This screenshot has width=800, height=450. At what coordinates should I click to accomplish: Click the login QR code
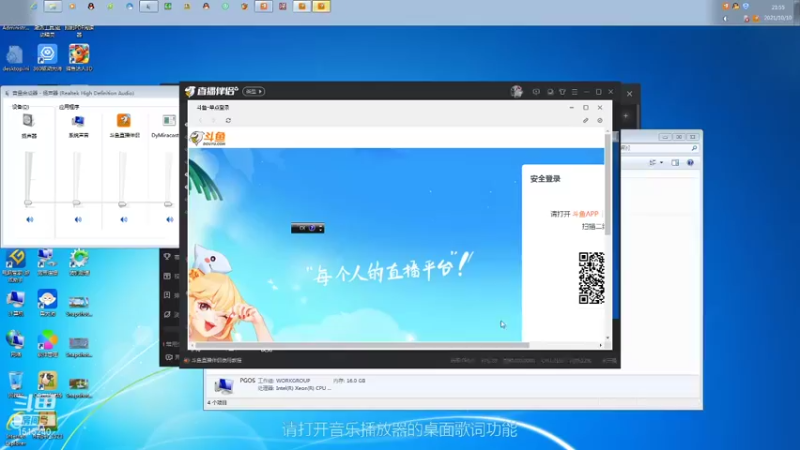coord(591,278)
